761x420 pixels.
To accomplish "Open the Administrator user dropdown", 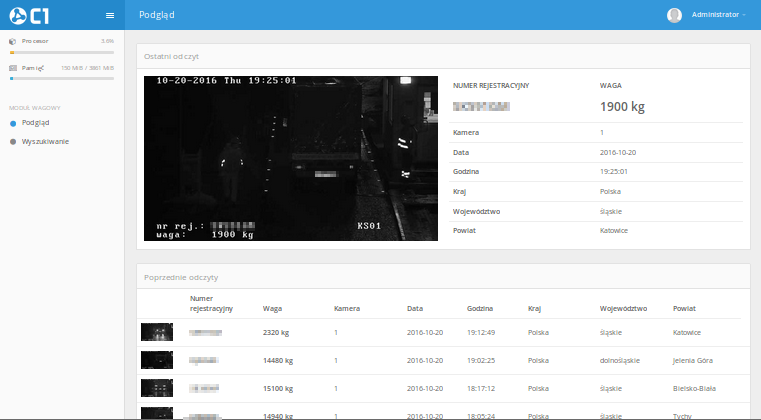I will [718, 15].
